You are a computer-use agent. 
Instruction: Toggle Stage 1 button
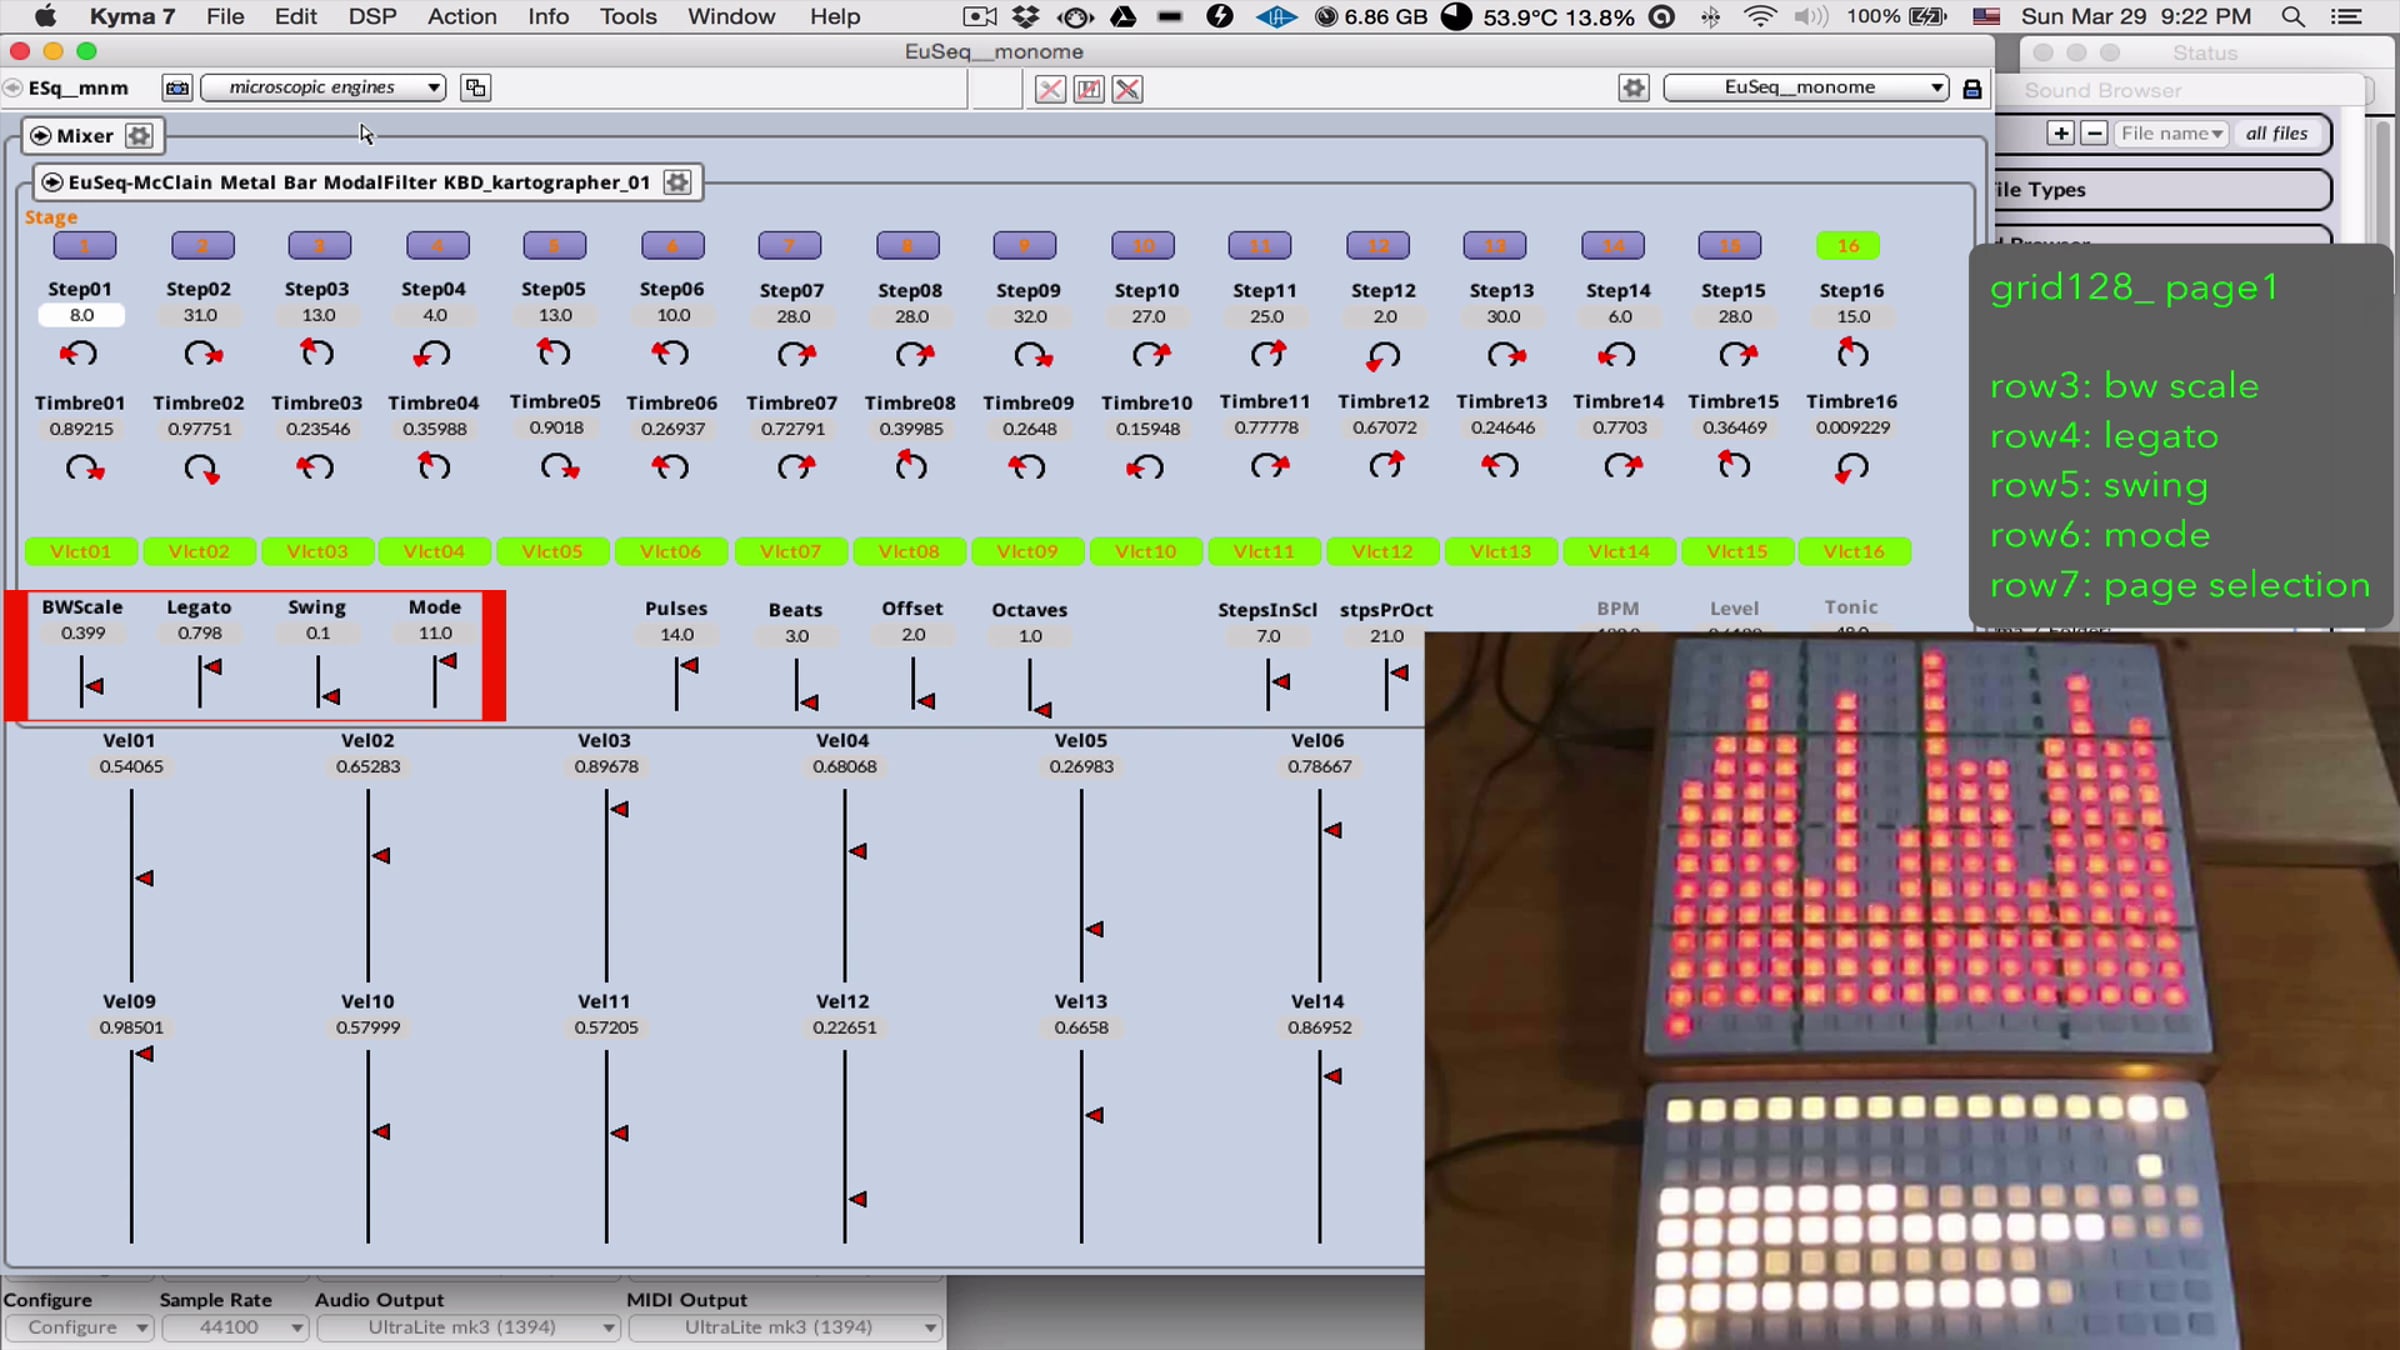[85, 245]
